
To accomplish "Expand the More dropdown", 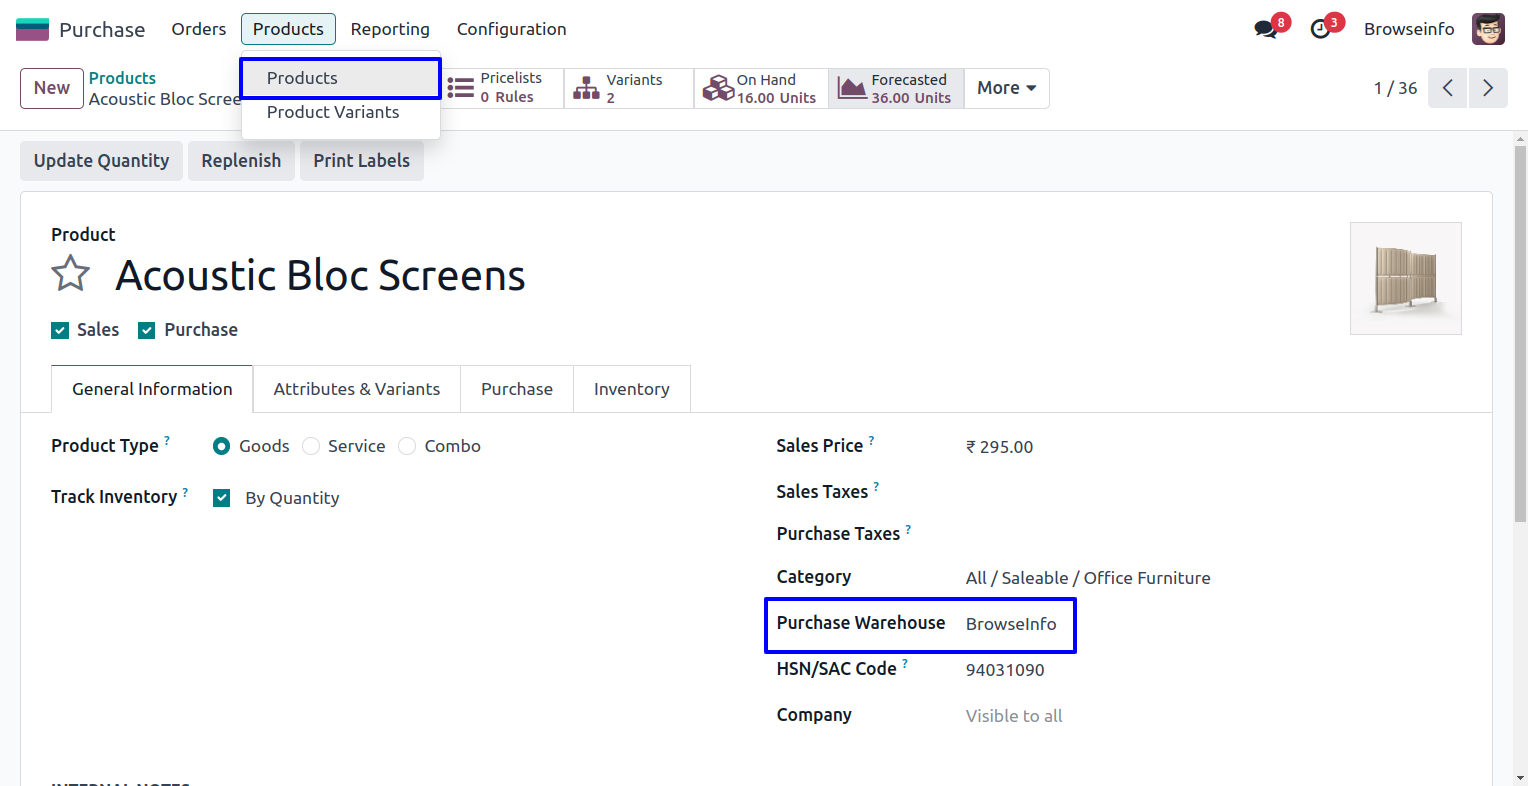I will tap(1006, 88).
